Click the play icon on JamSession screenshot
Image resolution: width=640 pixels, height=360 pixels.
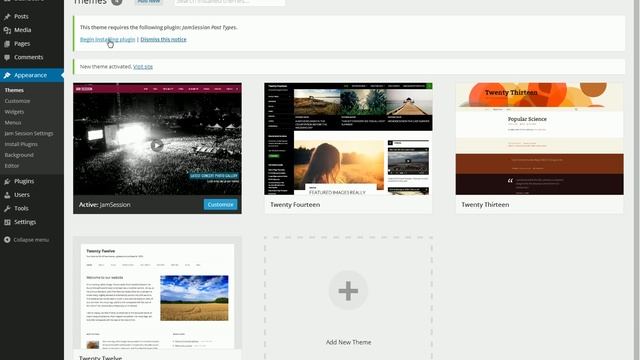(x=157, y=145)
